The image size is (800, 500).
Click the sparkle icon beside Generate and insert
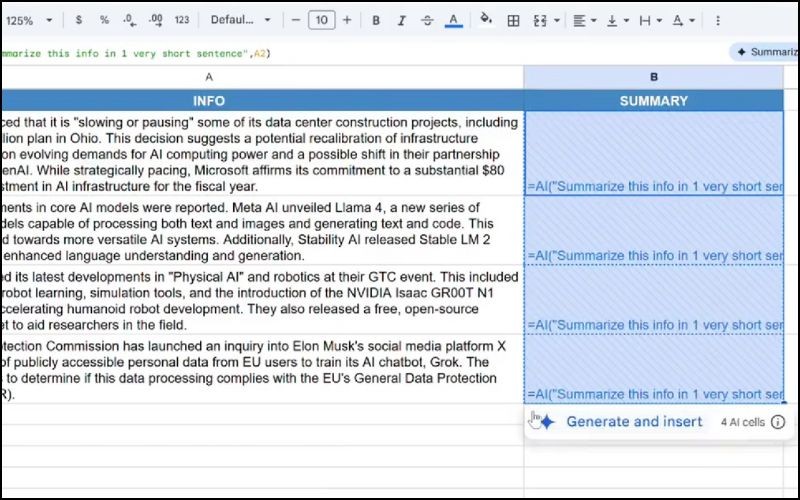coord(548,422)
